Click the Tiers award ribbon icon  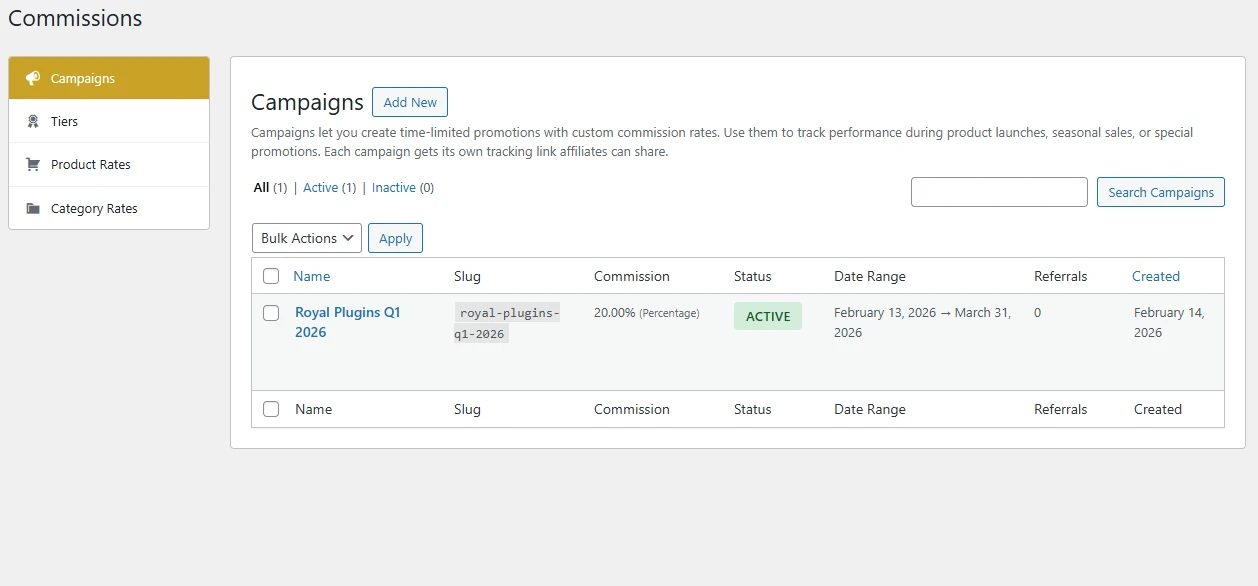click(33, 121)
